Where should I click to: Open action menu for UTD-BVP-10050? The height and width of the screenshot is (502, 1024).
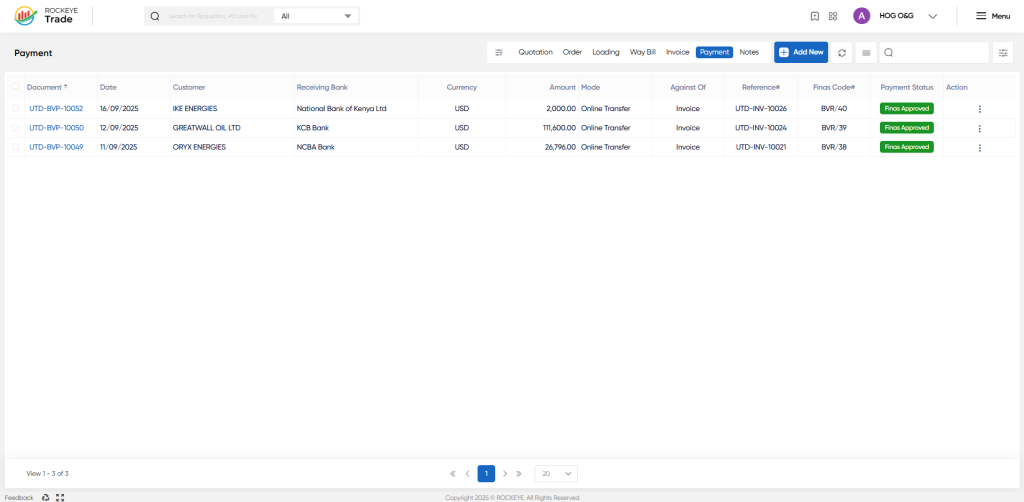tap(979, 129)
